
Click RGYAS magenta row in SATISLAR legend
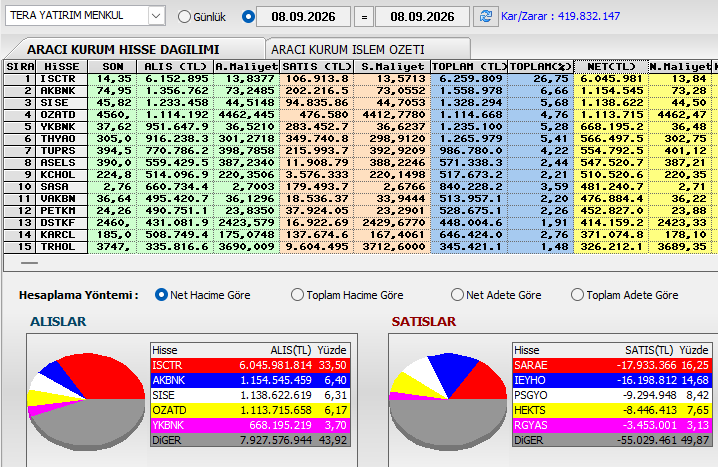[612, 425]
